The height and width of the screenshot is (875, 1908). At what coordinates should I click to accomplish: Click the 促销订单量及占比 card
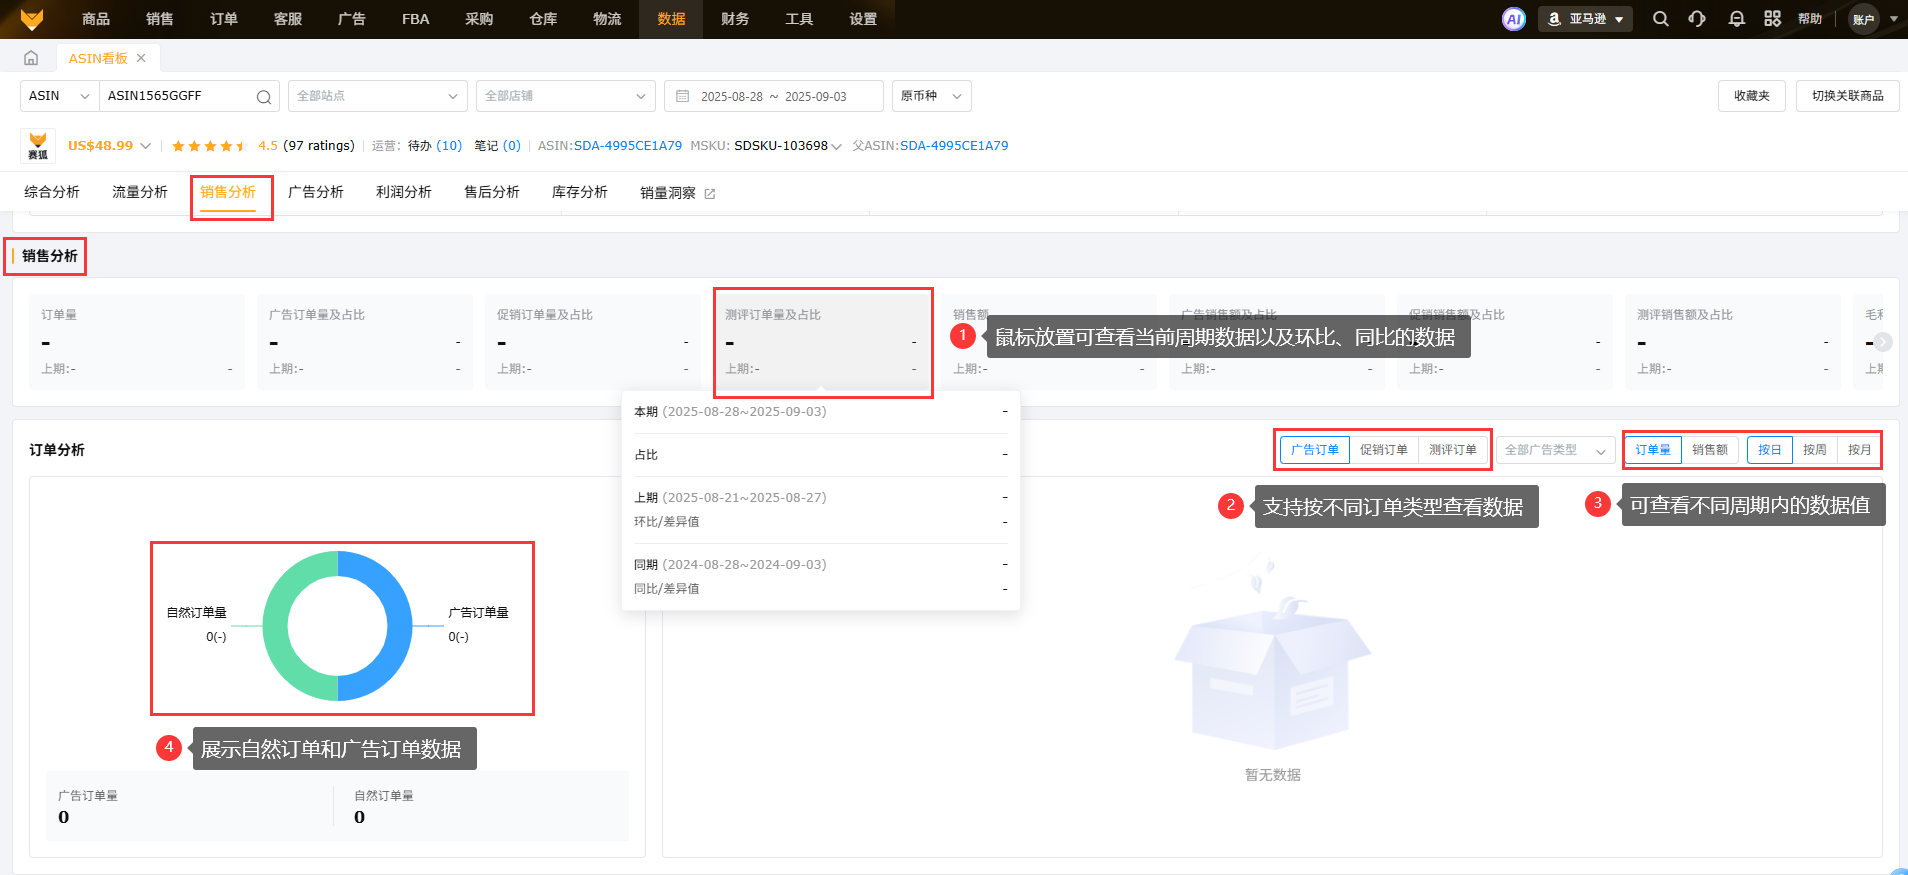[x=593, y=342]
